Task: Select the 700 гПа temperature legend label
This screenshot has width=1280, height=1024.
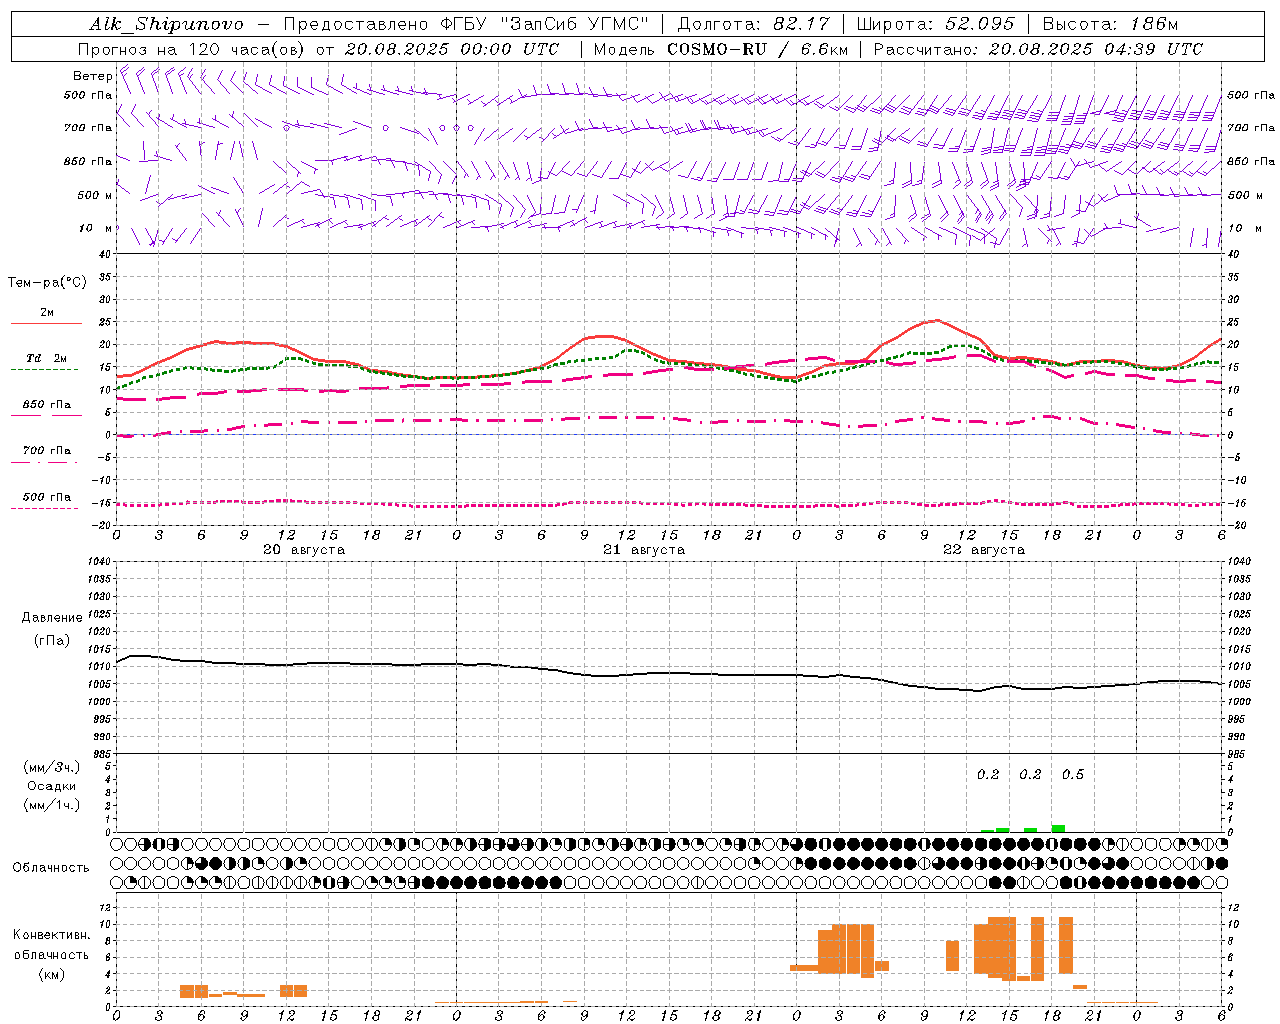Action: coord(47,450)
